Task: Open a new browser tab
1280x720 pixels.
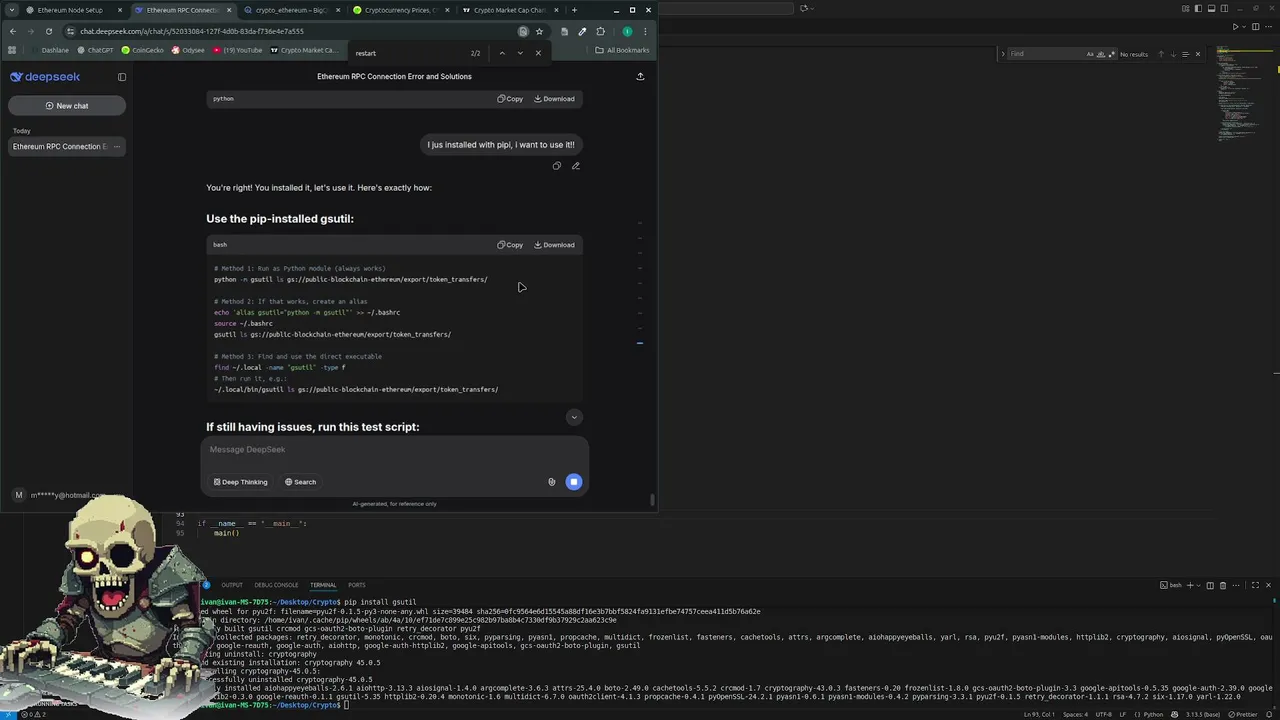Action: (574, 10)
